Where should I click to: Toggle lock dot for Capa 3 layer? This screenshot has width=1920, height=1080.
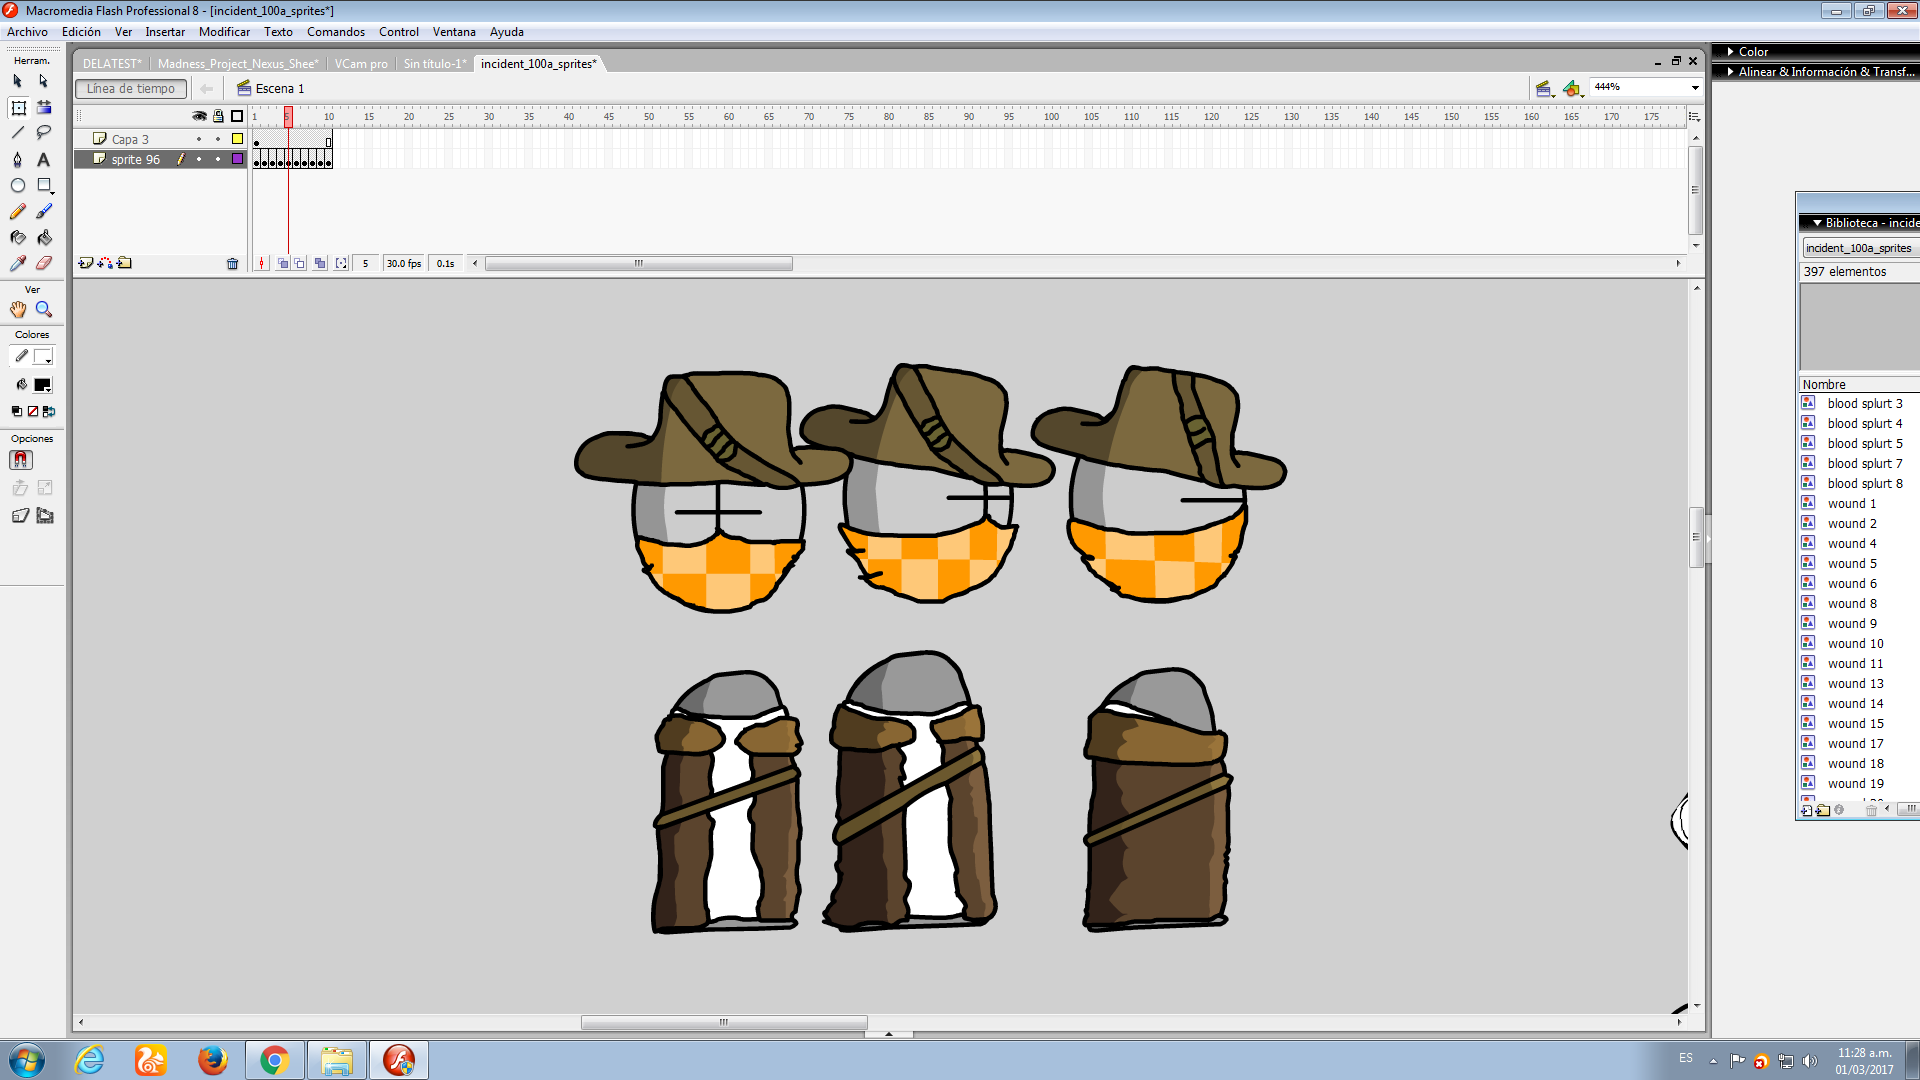point(218,139)
